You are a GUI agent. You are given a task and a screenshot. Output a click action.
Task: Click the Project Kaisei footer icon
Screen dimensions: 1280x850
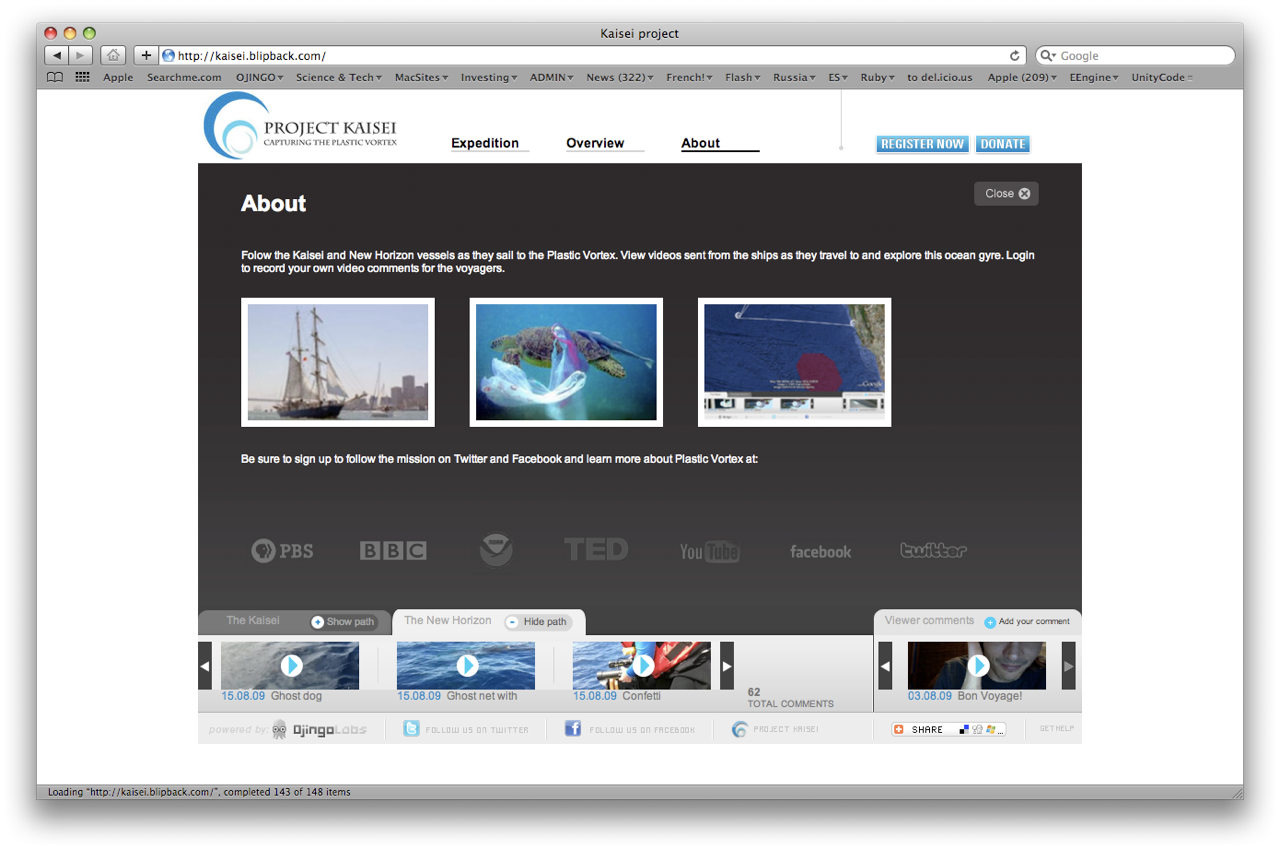(739, 729)
